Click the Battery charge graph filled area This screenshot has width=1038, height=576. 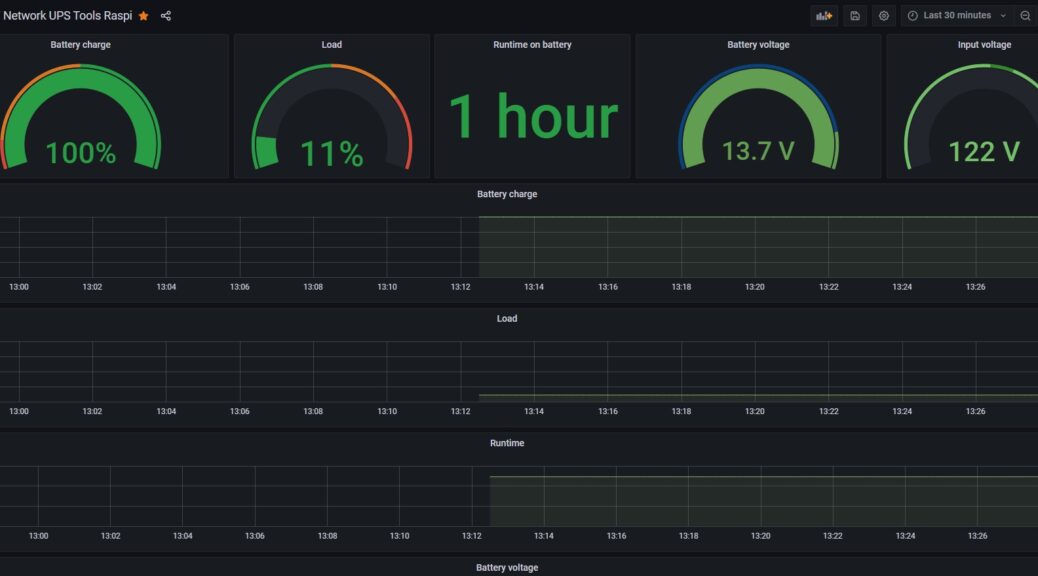point(758,247)
